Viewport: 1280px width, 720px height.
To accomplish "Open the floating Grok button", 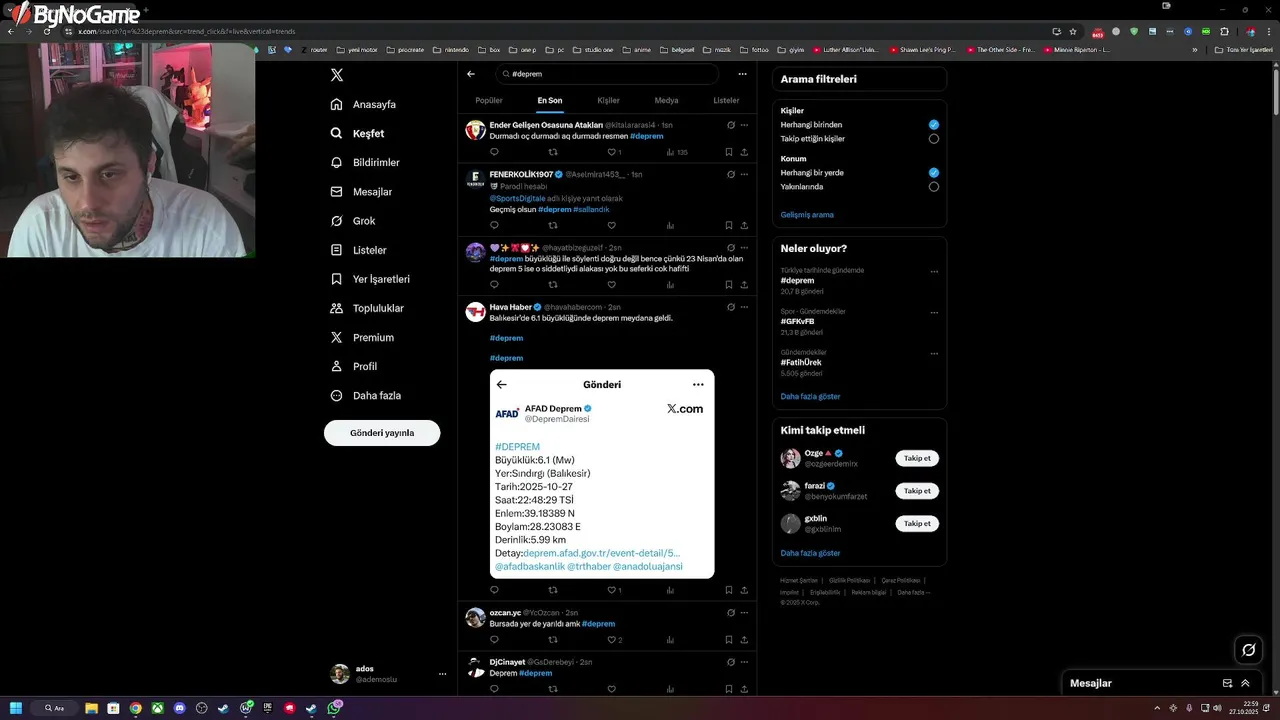I will tap(1248, 650).
